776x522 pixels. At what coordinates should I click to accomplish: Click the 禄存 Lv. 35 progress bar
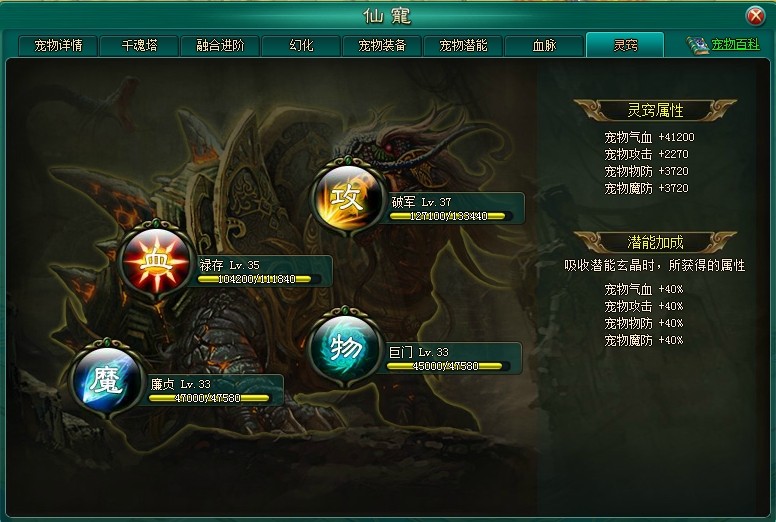point(255,279)
